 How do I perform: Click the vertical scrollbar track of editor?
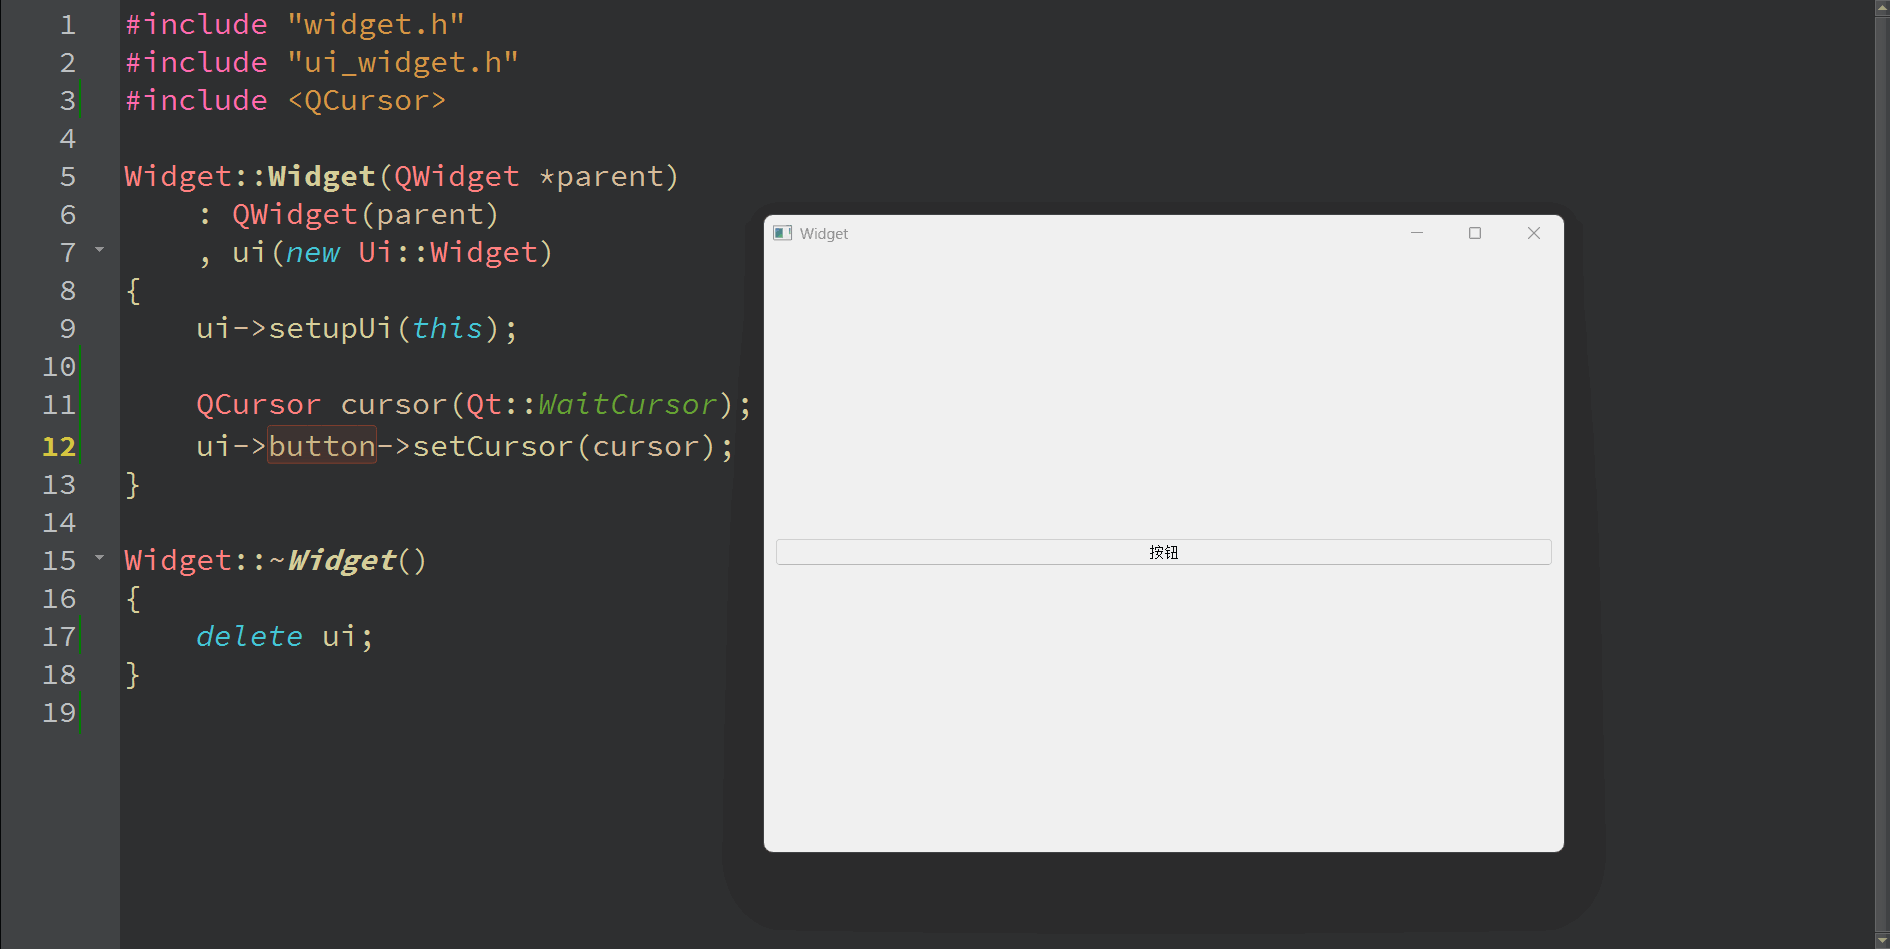point(1882,500)
